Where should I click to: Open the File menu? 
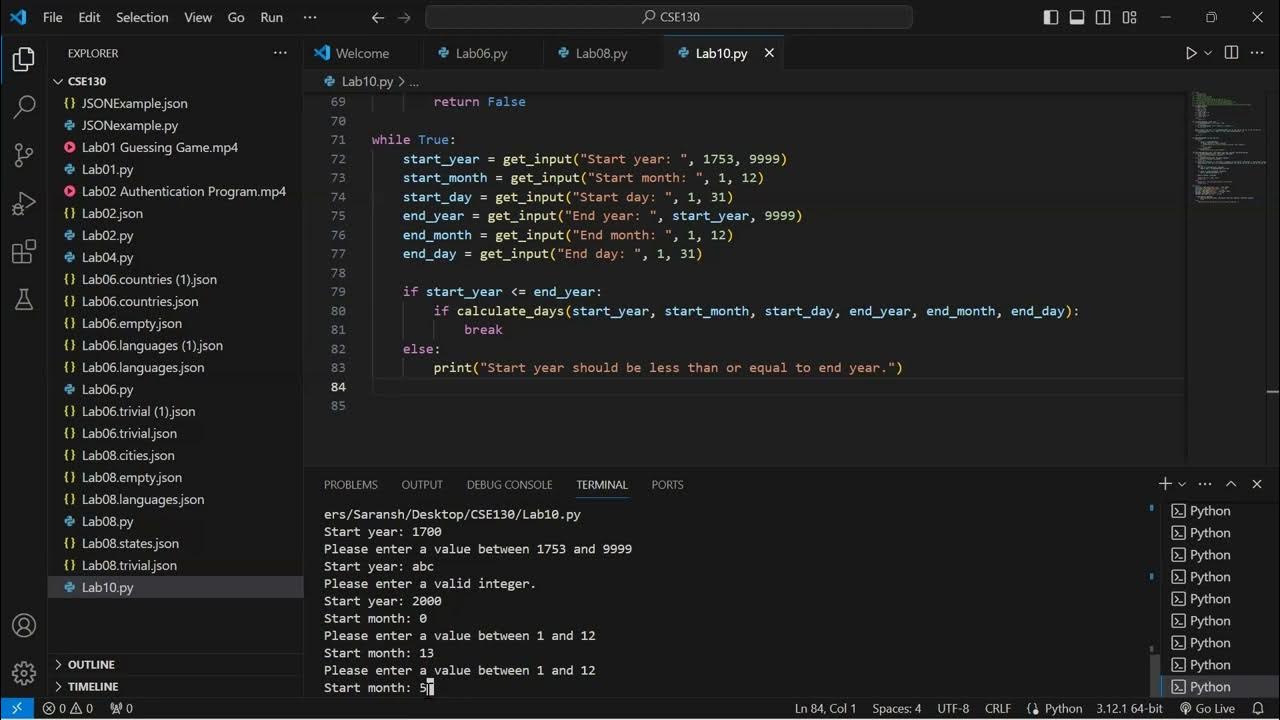pos(53,17)
